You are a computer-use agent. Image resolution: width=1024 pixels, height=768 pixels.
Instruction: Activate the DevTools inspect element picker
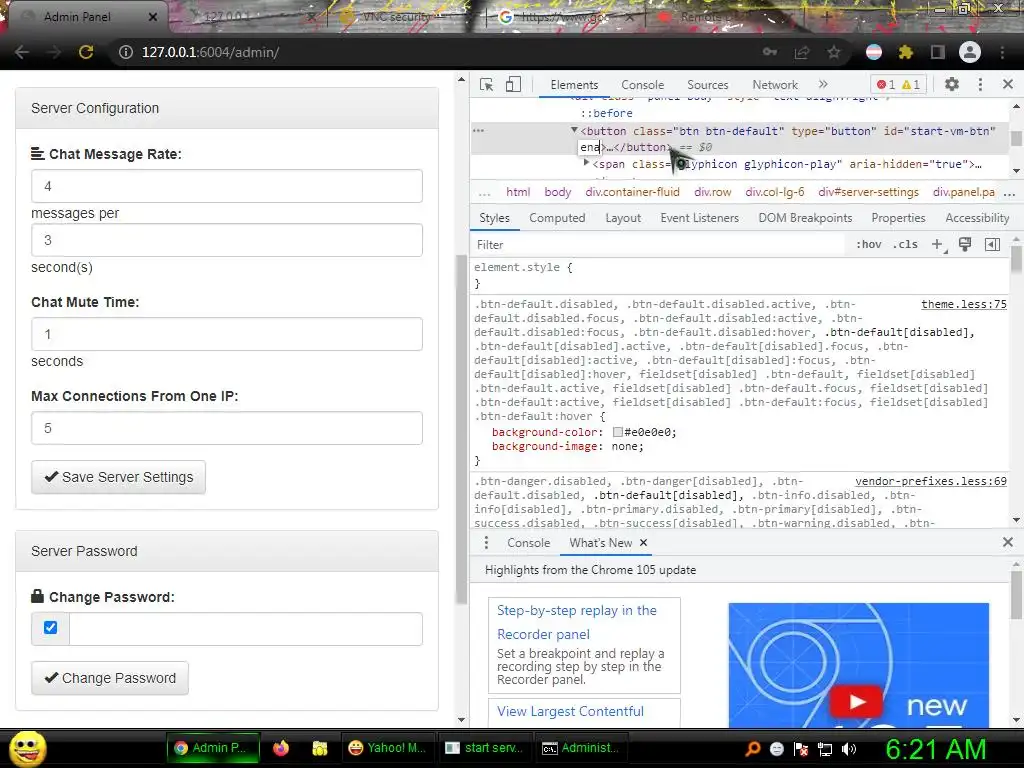pos(487,84)
